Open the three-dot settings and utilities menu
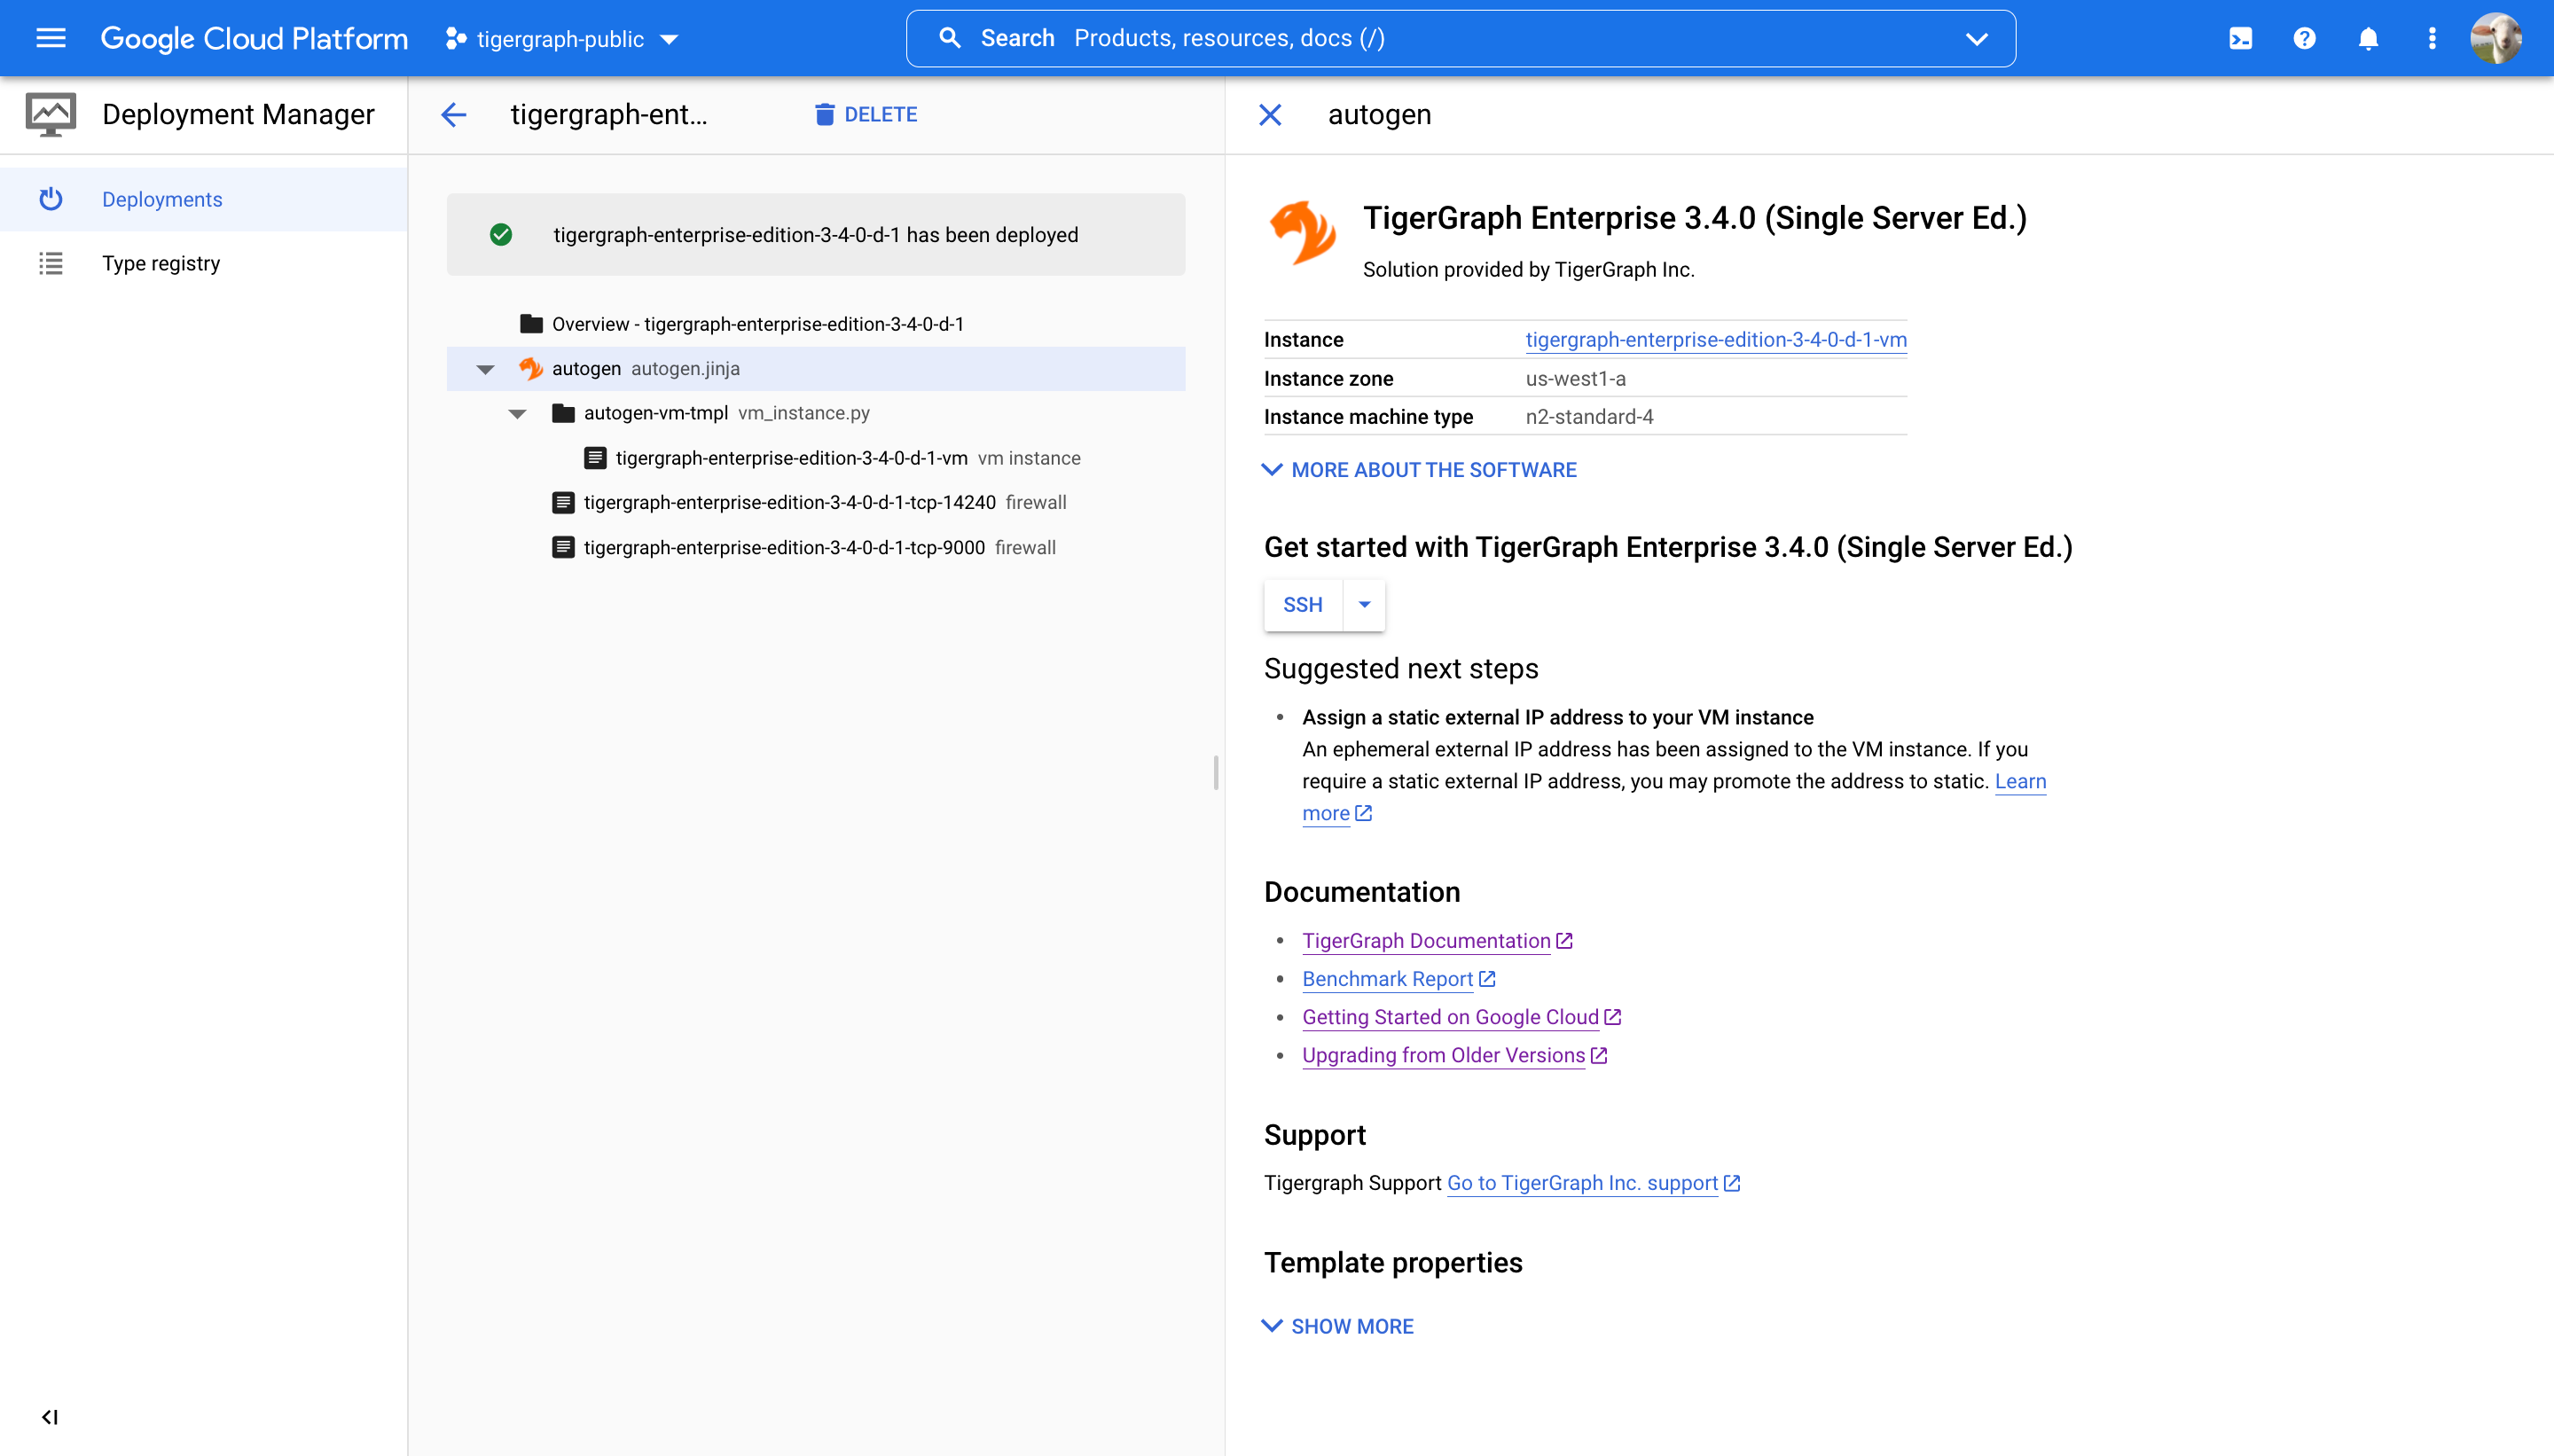This screenshot has height=1456, width=2554. click(2432, 38)
